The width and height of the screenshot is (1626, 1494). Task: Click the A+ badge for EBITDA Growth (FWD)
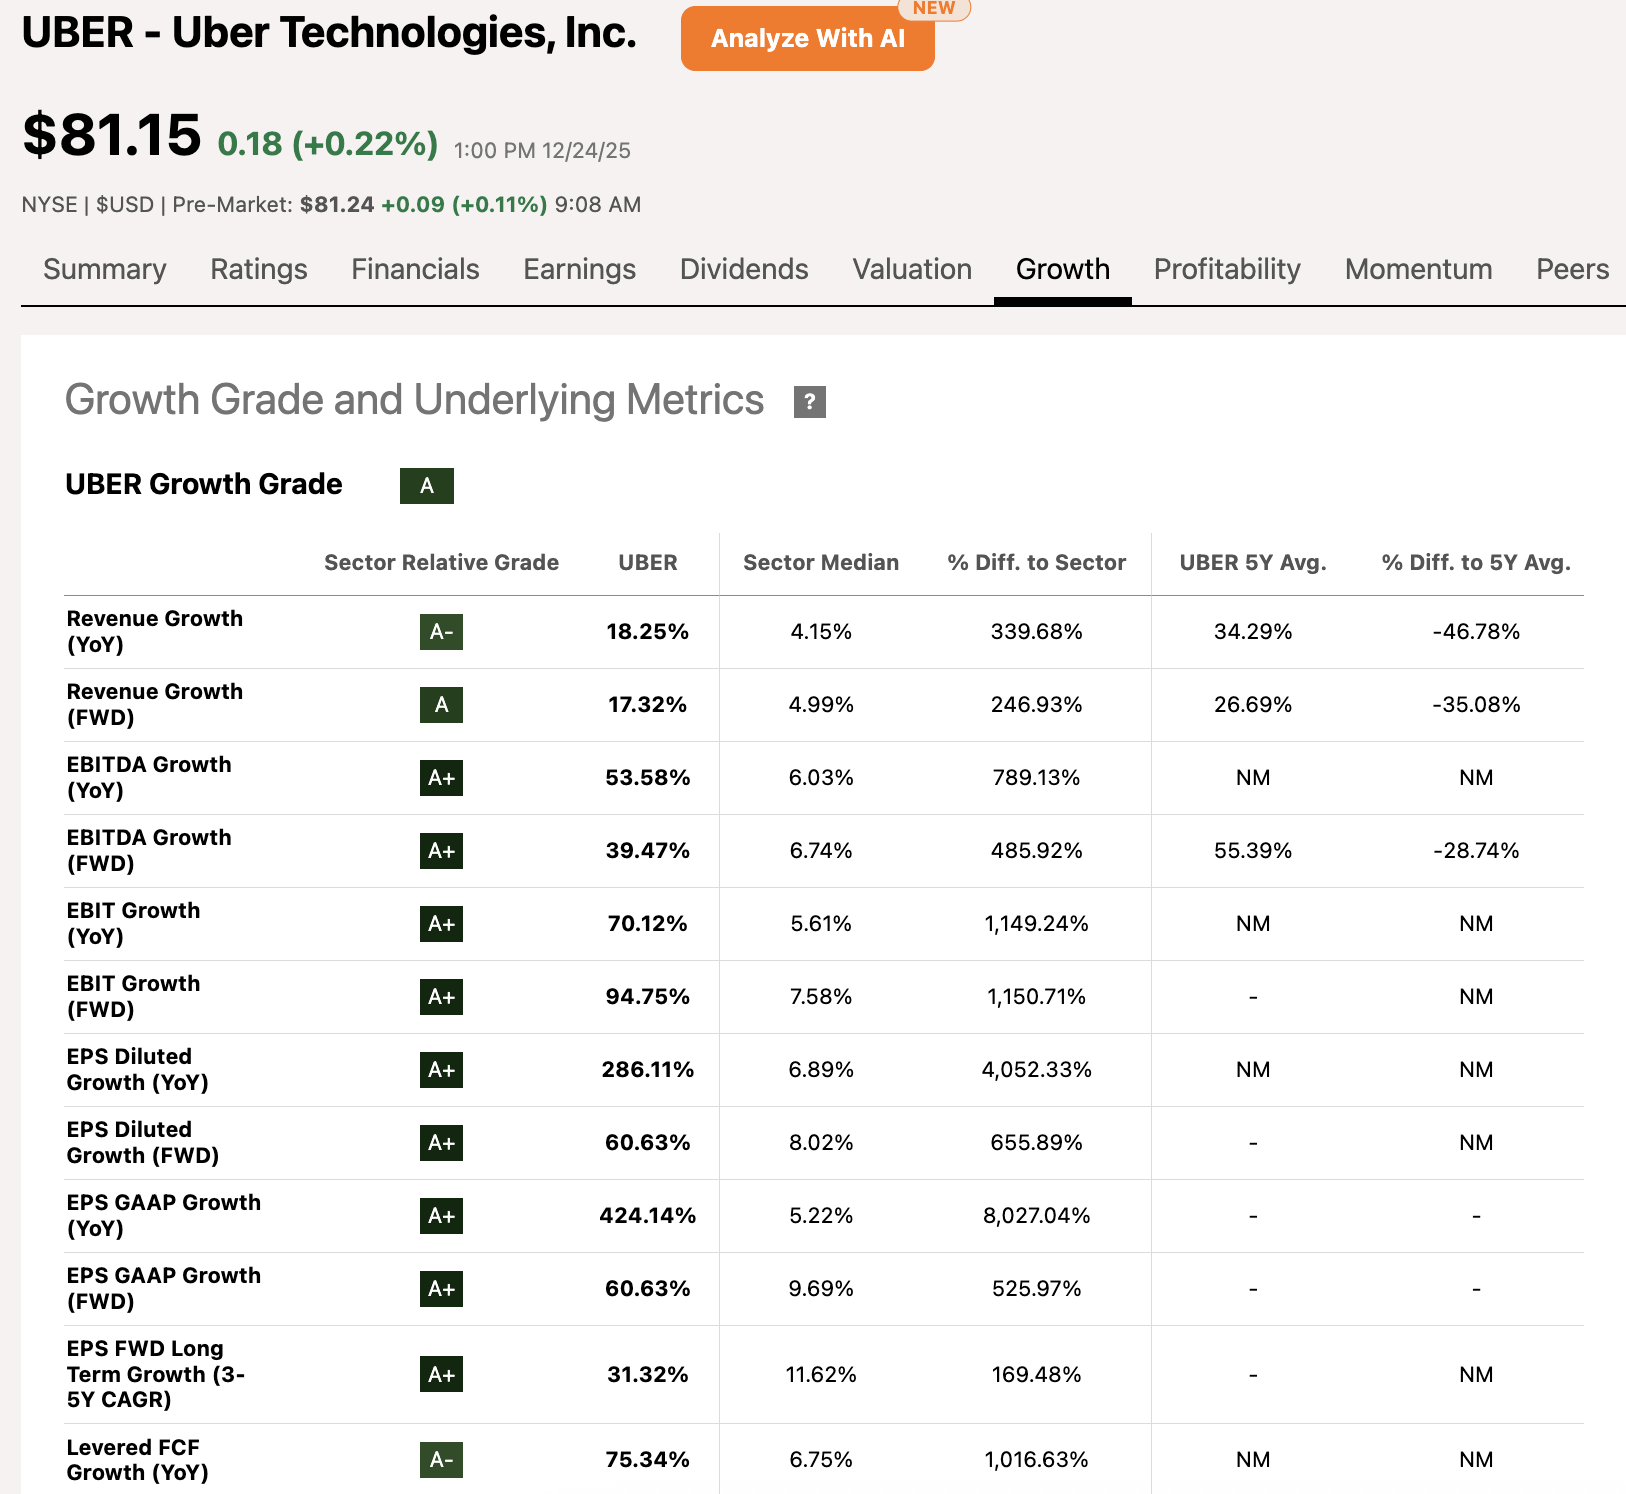[441, 851]
